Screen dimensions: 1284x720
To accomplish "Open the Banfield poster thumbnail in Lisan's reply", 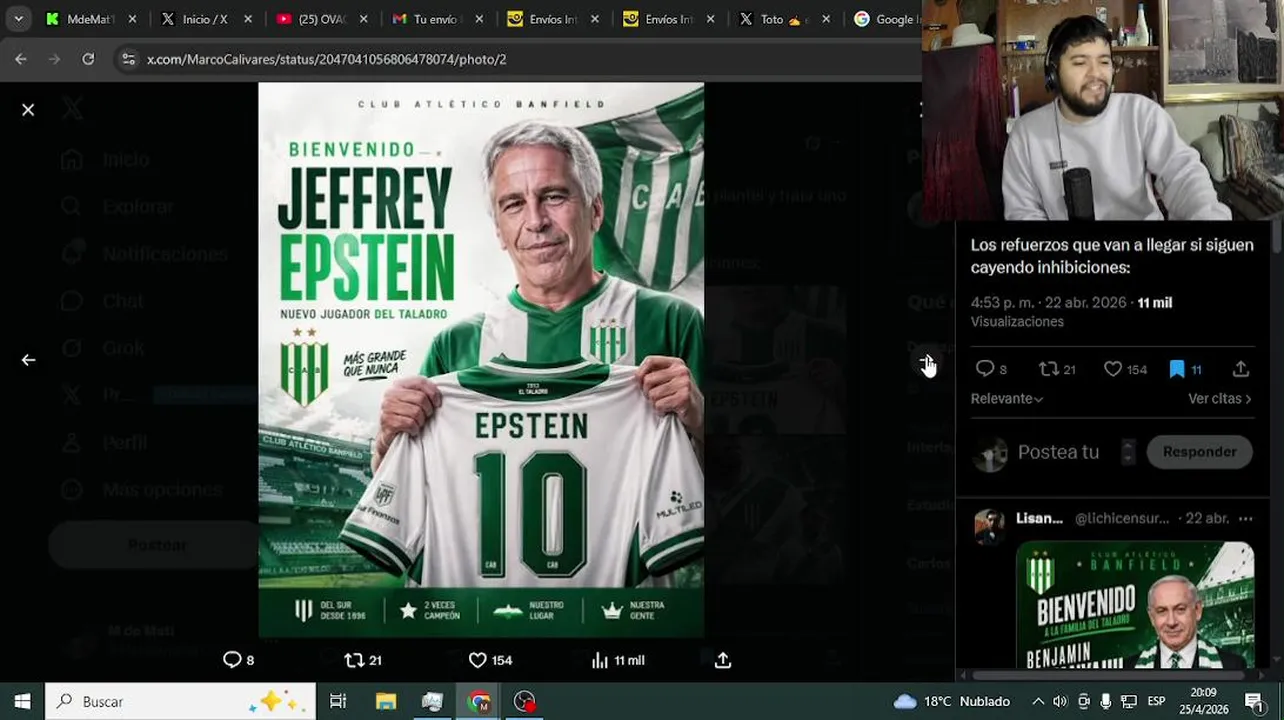I will [1135, 605].
